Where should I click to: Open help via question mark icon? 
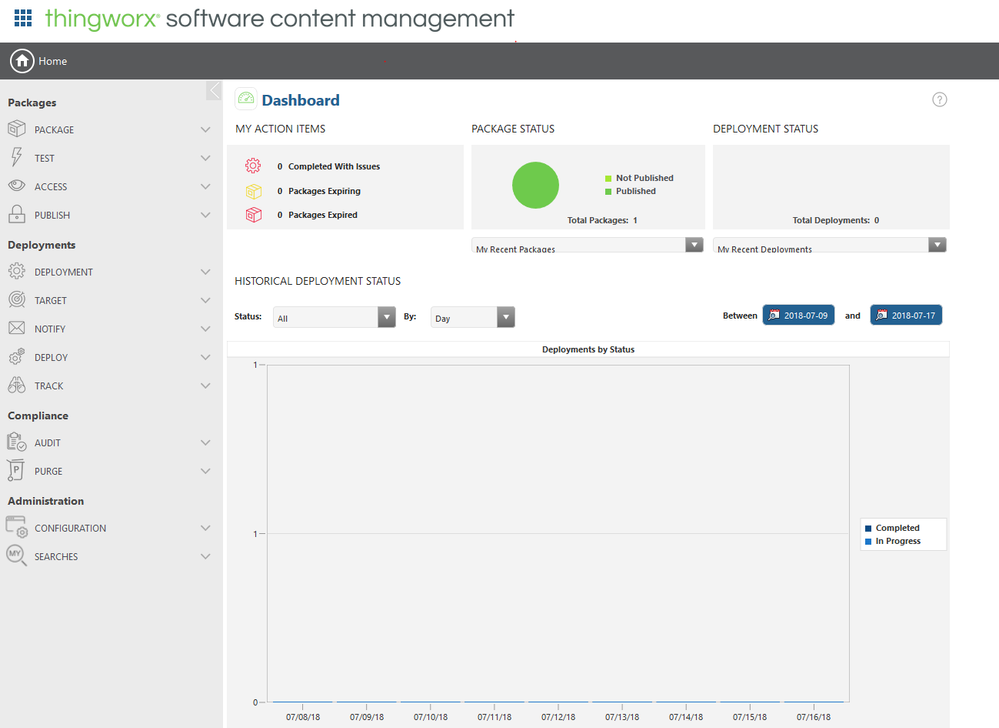(x=939, y=99)
